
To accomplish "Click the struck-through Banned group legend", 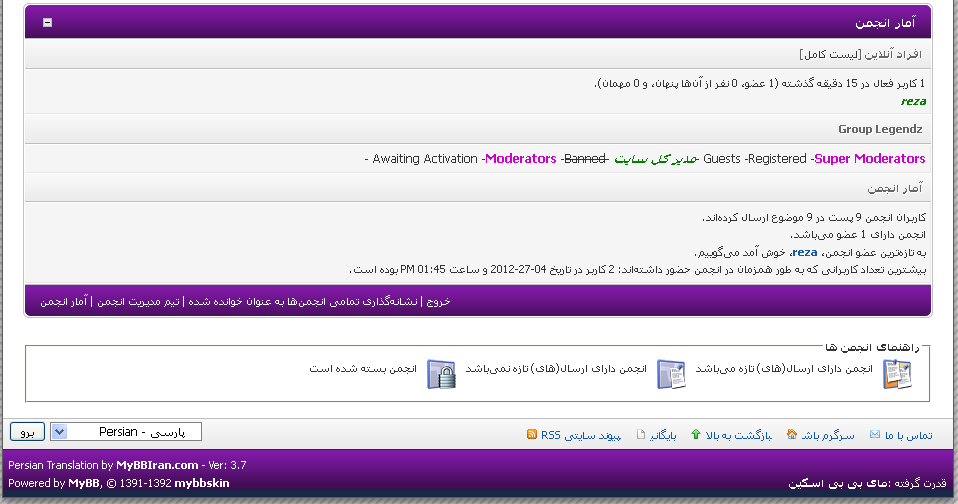I will tap(585, 159).
